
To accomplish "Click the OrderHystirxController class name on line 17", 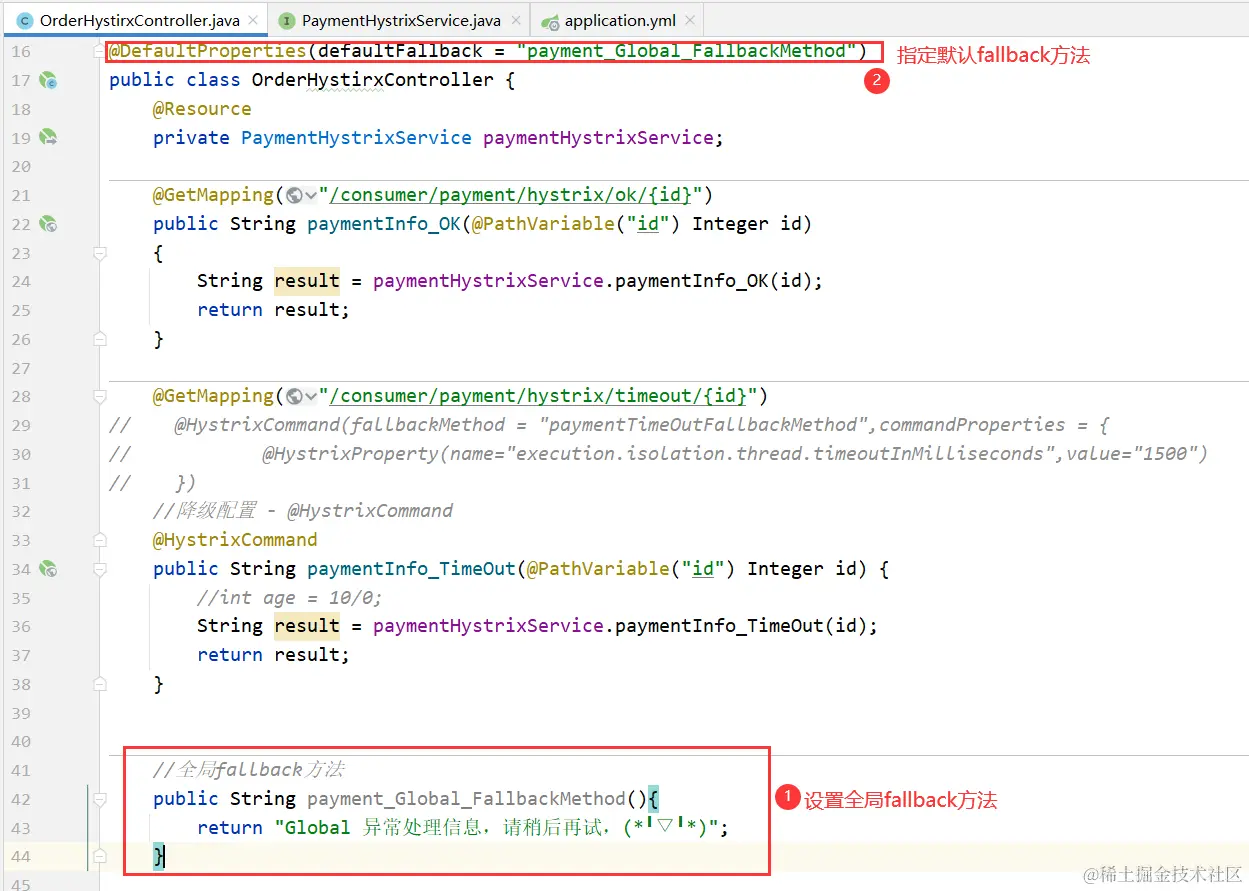I will click(373, 80).
